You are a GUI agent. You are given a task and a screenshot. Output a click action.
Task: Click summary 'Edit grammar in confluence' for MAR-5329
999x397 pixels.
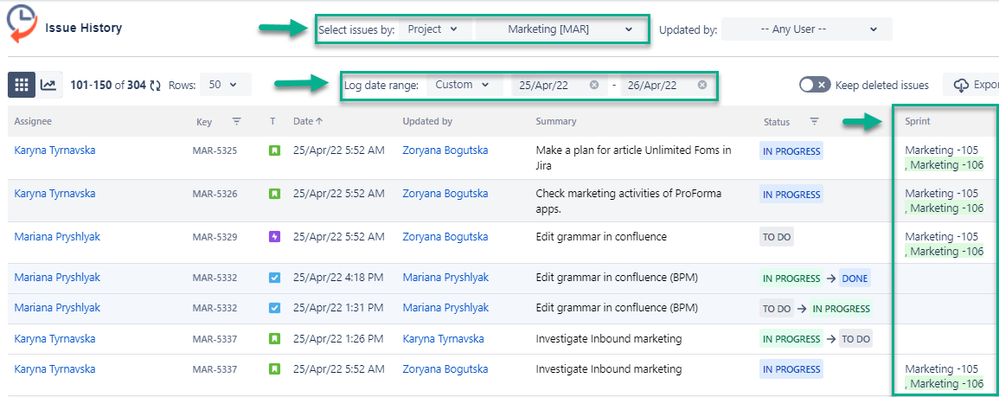pos(601,236)
